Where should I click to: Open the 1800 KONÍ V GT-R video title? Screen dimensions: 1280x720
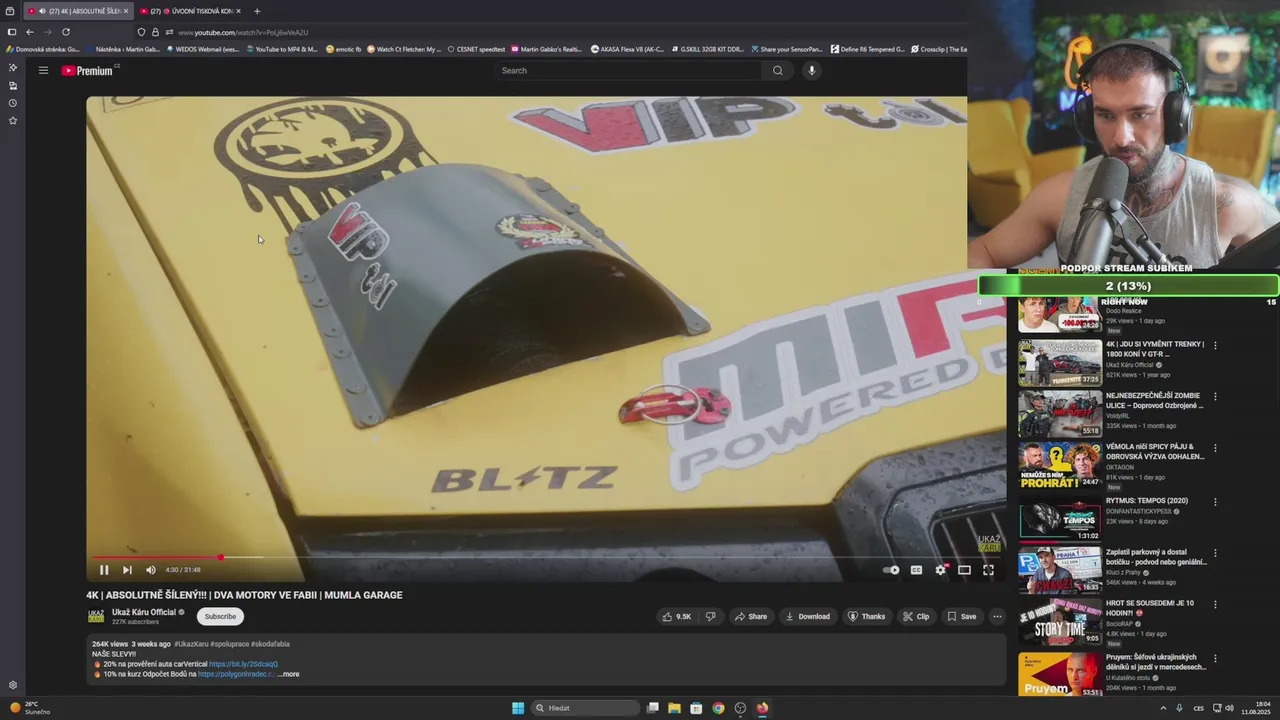1155,349
